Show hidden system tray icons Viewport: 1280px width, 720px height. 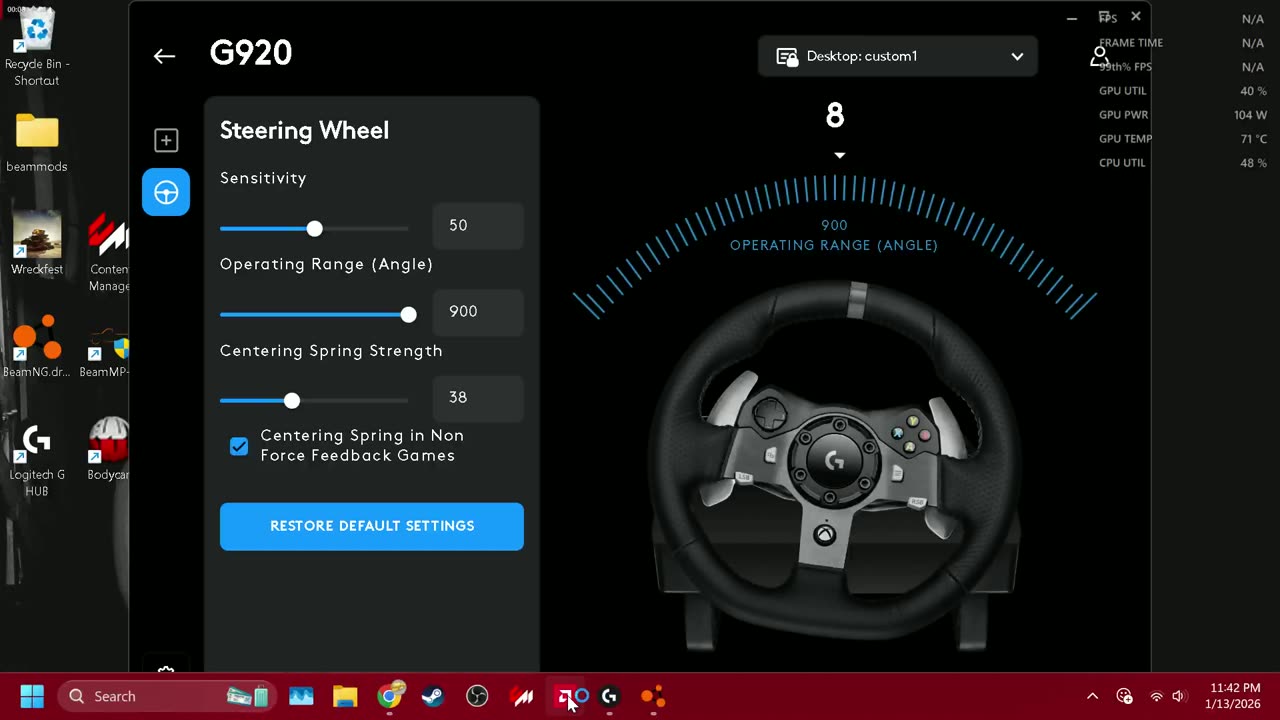click(x=1092, y=696)
